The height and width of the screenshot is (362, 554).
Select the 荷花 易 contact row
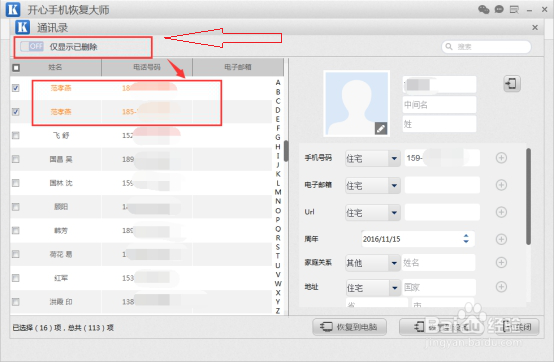pos(141,254)
